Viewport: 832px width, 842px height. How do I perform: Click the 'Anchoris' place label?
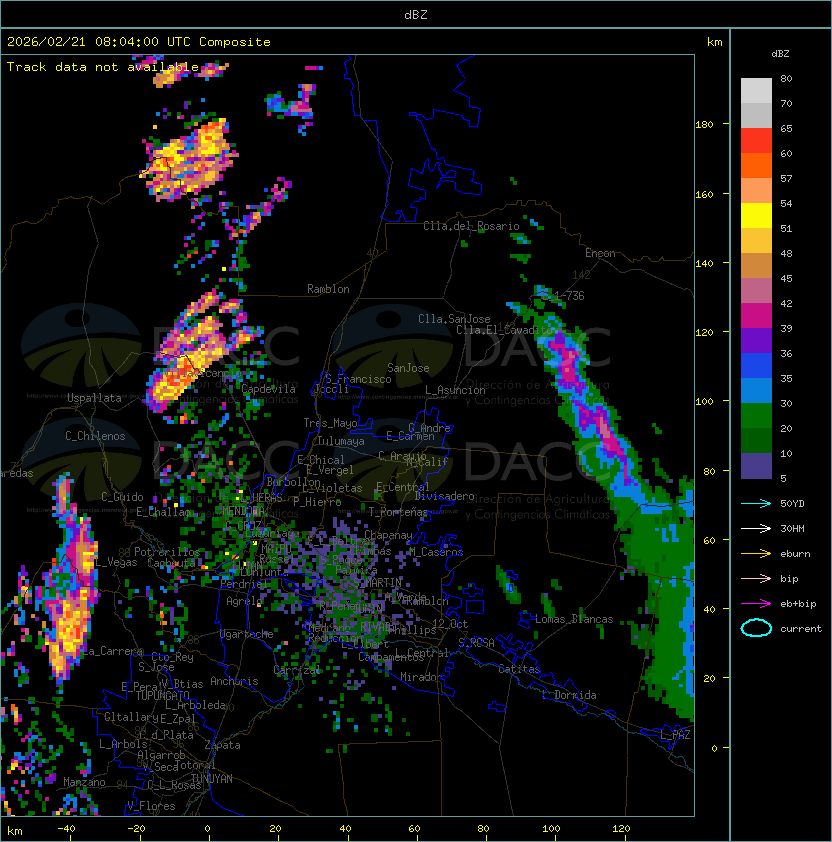coord(234,681)
